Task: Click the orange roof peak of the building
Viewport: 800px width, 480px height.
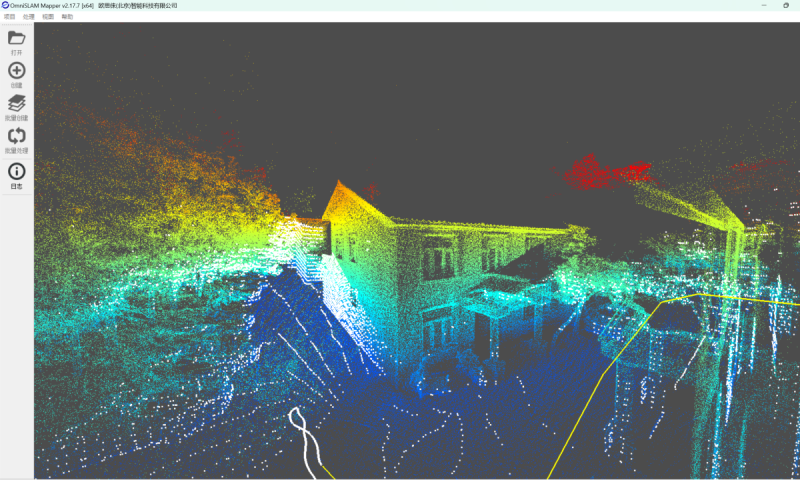Action: [x=341, y=188]
